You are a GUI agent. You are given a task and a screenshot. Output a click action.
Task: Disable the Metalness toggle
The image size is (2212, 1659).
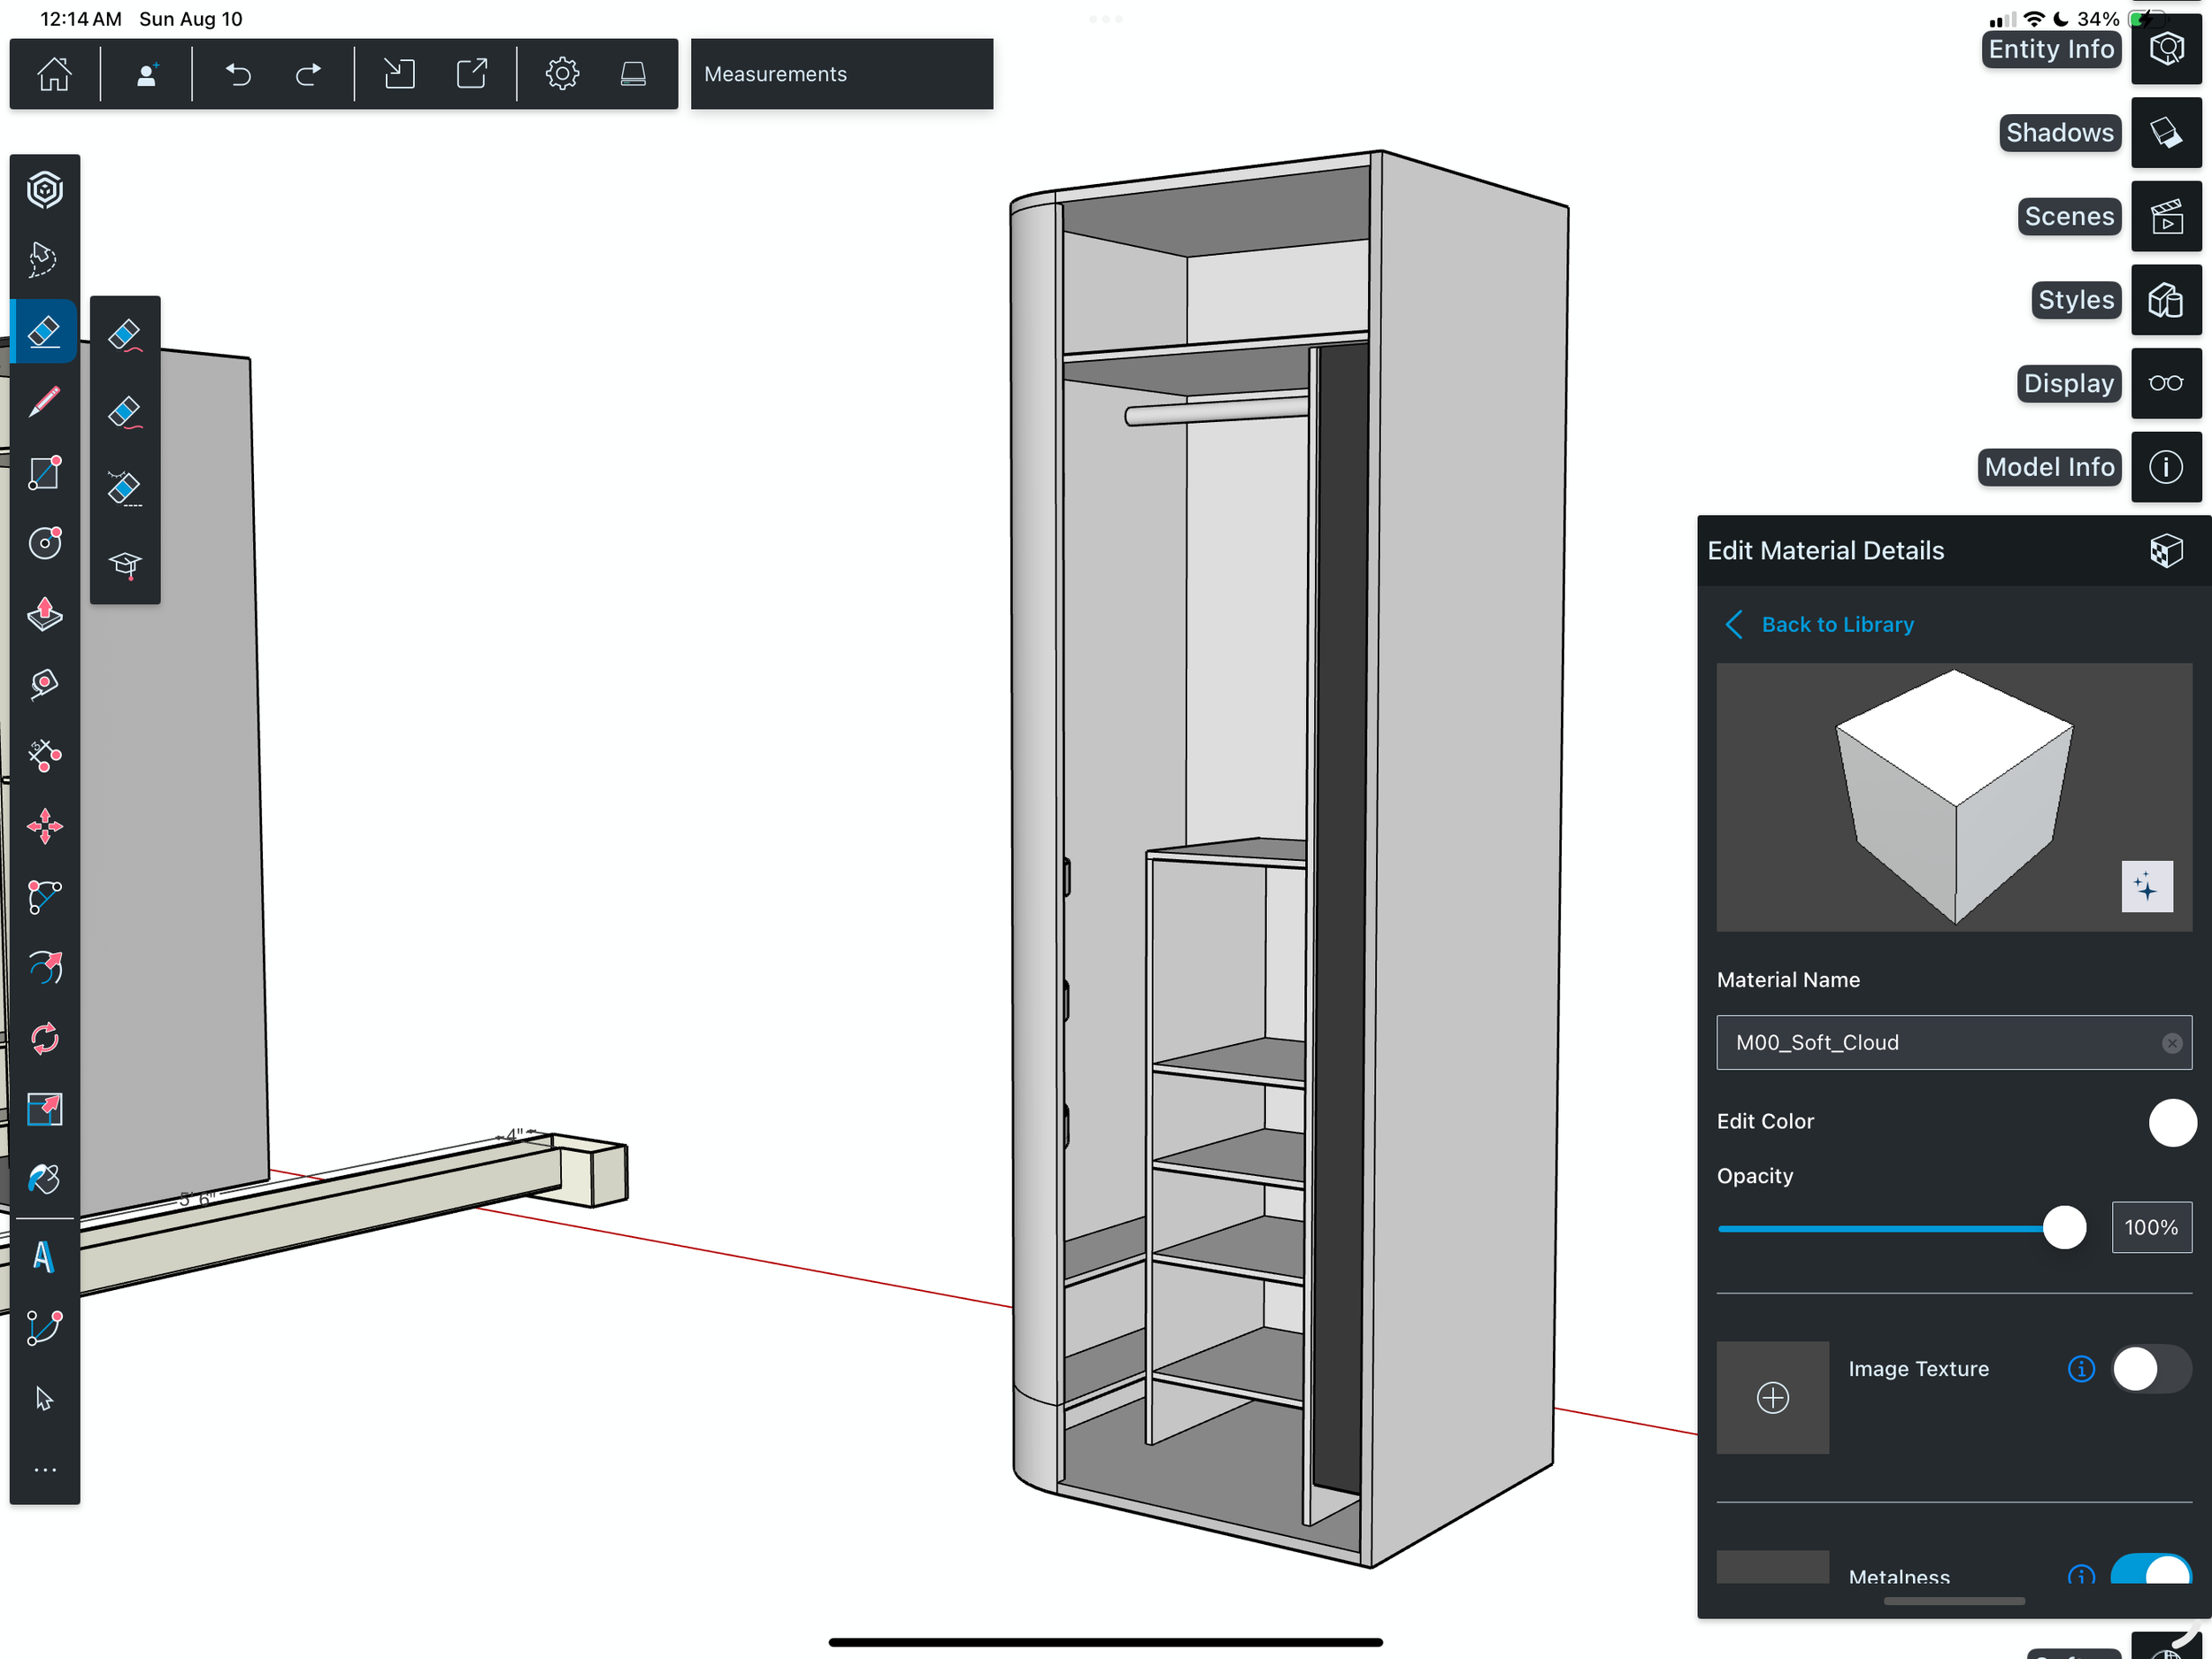pos(2151,1570)
